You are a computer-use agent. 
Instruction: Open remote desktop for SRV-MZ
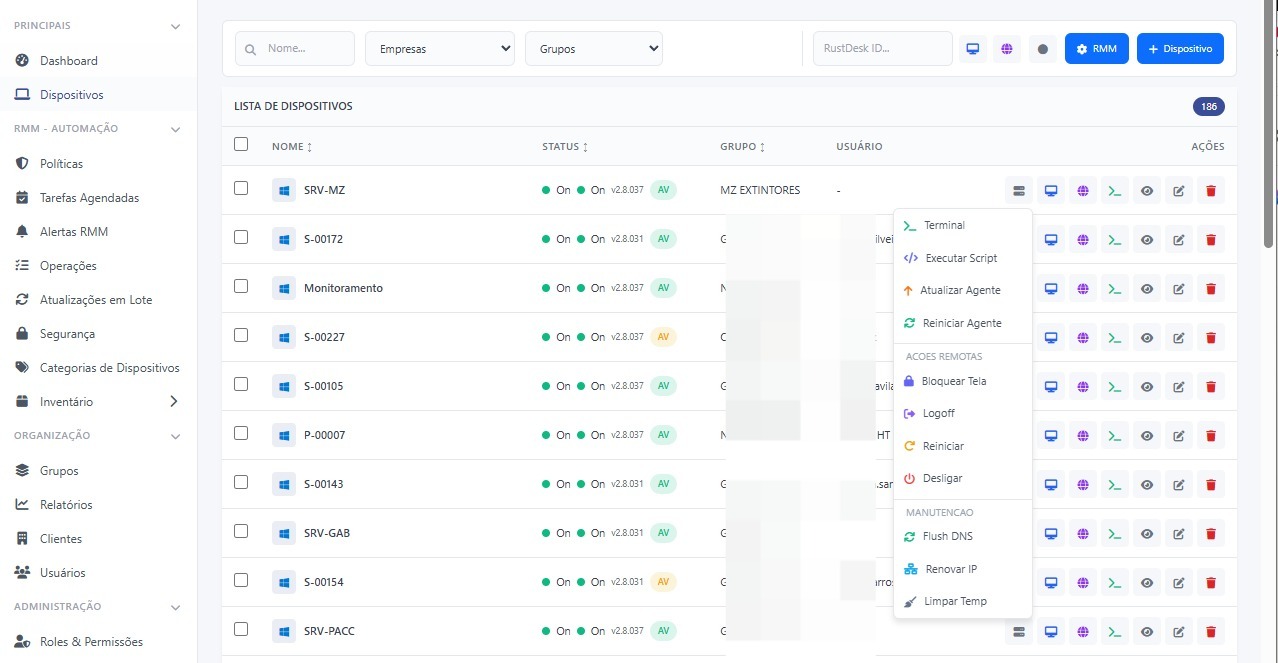pyautogui.click(x=1051, y=190)
